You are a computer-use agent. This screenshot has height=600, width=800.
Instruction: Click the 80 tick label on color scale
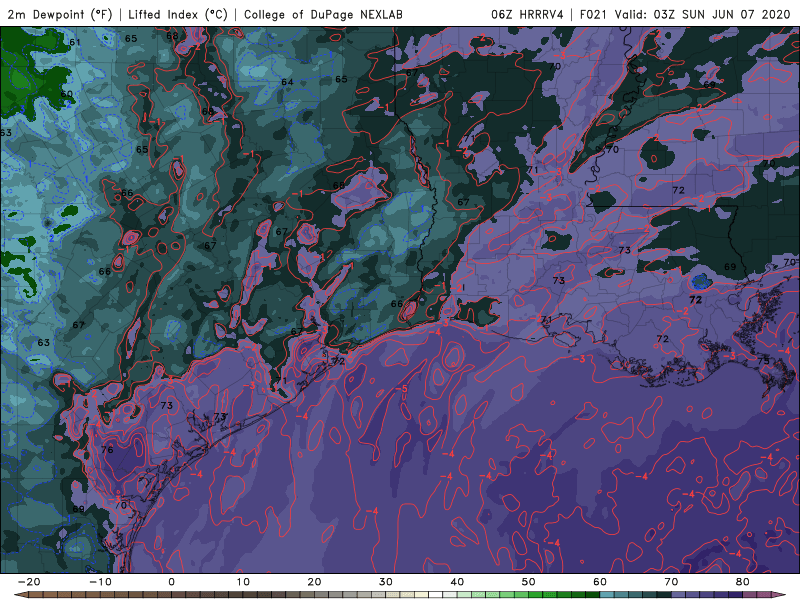point(743,582)
